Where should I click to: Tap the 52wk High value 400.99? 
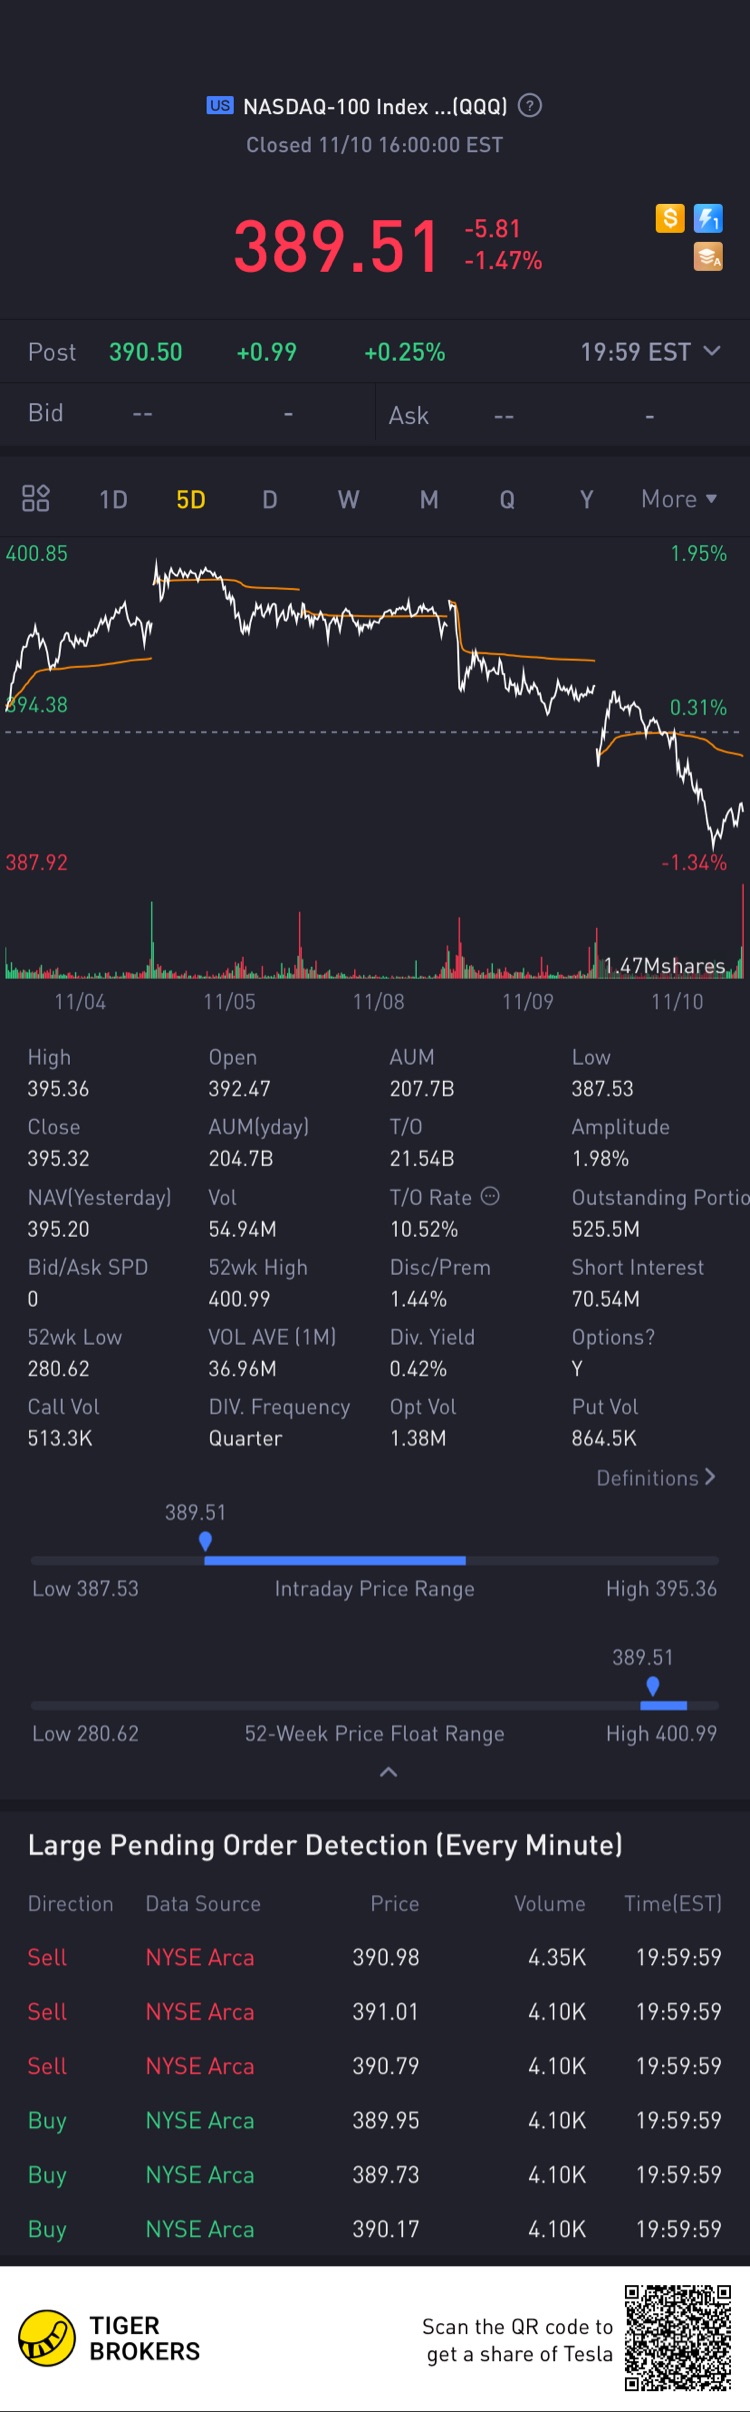pyautogui.click(x=239, y=1299)
